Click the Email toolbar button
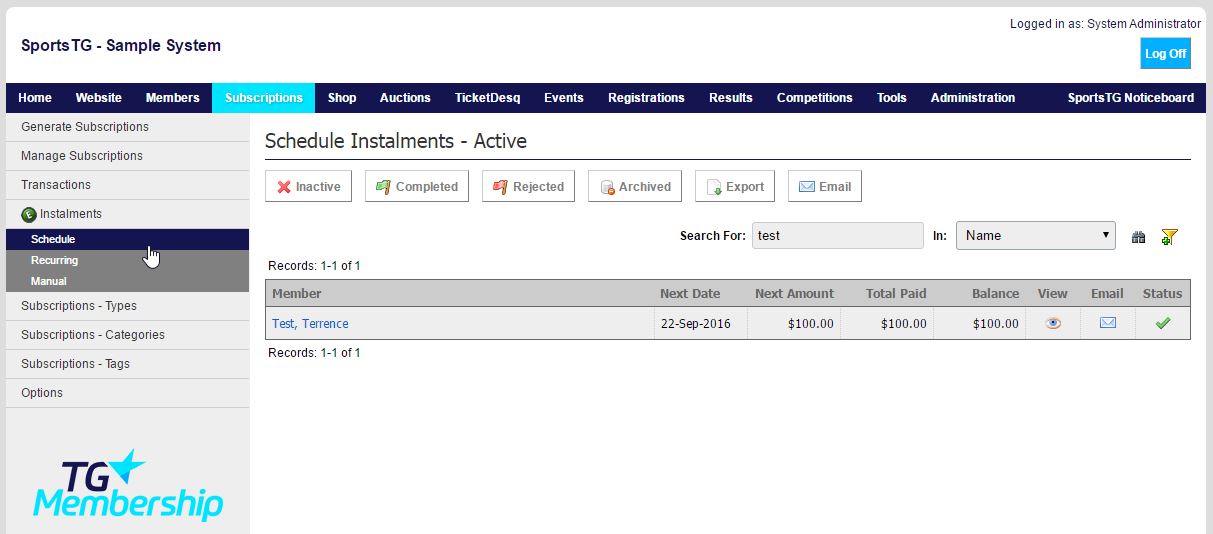 pyautogui.click(x=825, y=186)
